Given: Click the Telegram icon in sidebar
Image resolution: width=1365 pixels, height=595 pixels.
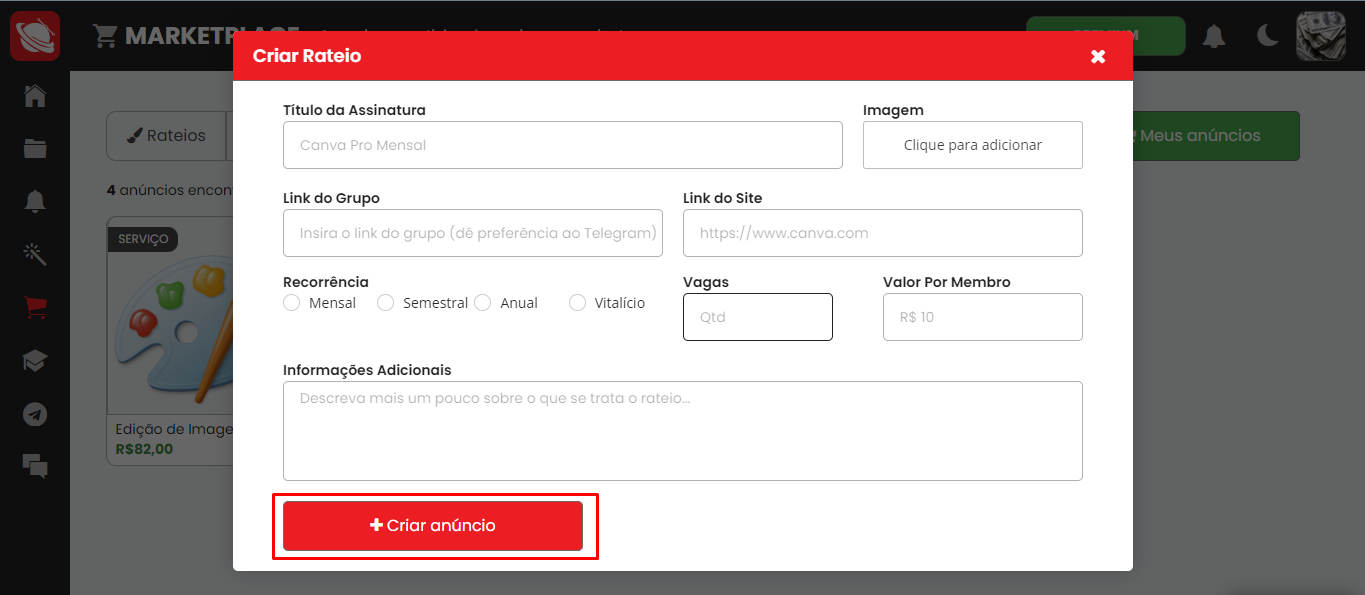Looking at the screenshot, I should coord(35,414).
